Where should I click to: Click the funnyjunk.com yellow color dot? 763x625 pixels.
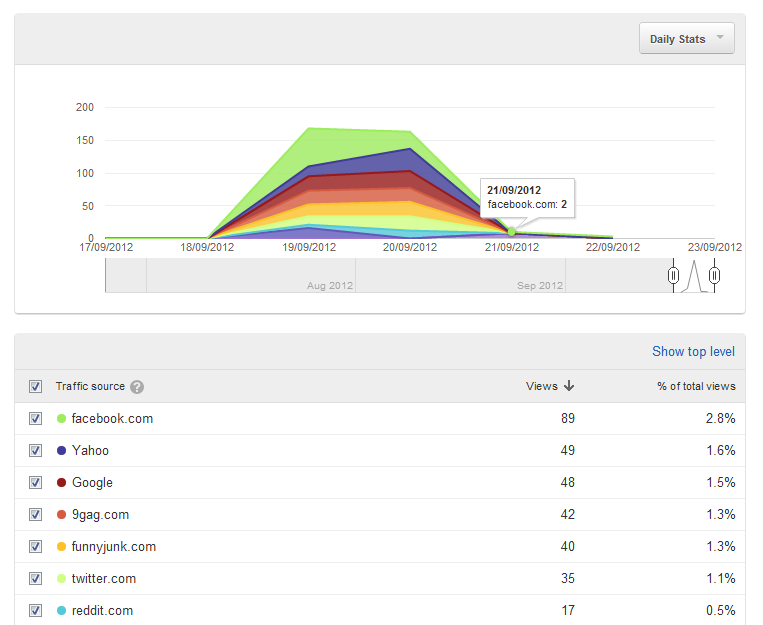click(61, 547)
